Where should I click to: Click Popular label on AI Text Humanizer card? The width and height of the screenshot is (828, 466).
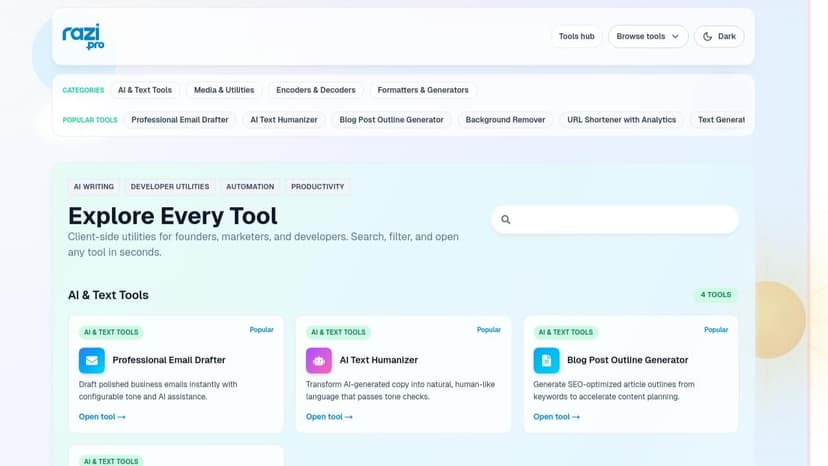[488, 330]
